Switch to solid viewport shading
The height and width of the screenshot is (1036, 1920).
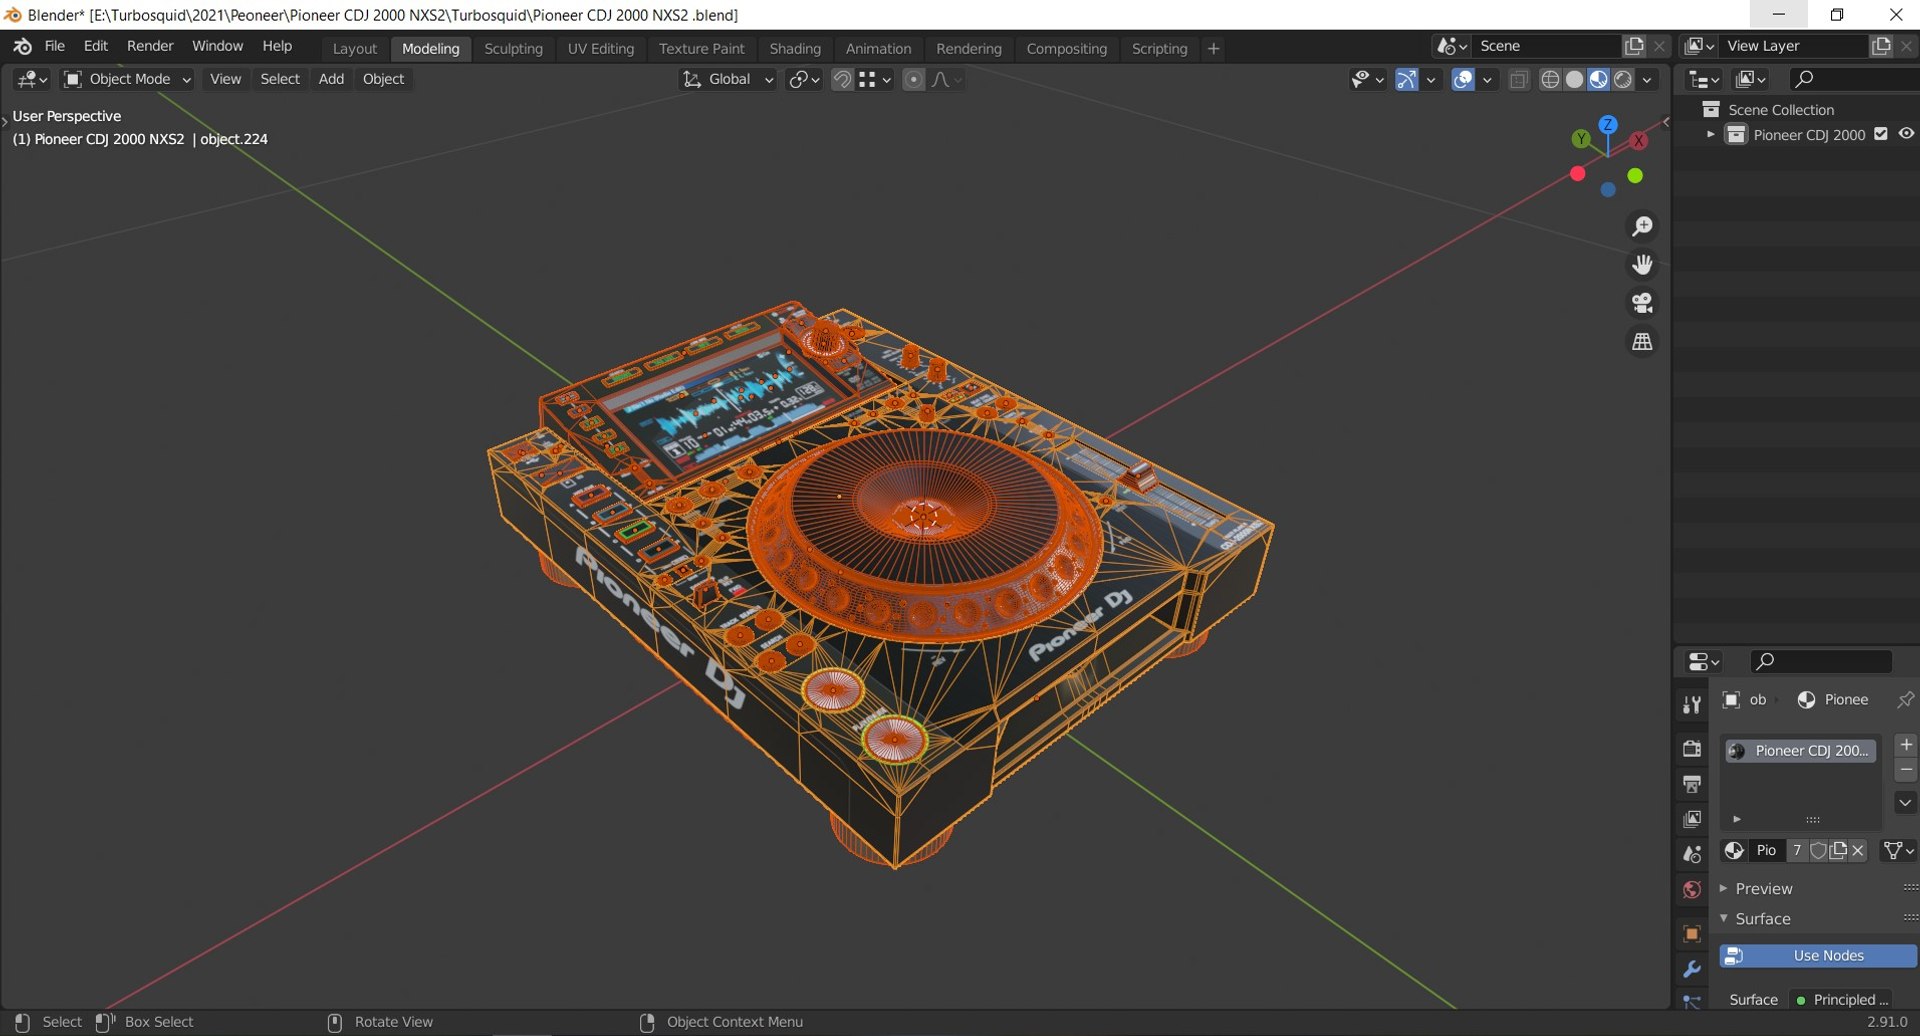click(1574, 79)
